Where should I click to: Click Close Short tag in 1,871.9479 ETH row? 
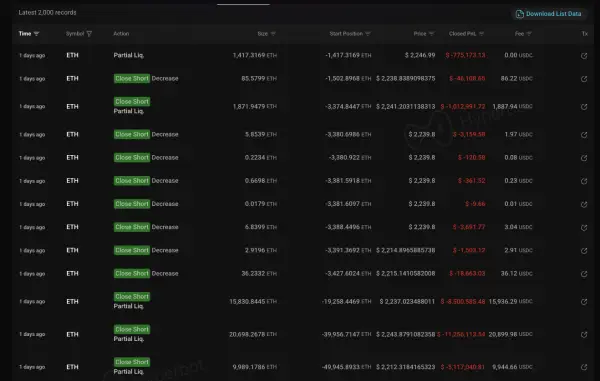(132, 101)
